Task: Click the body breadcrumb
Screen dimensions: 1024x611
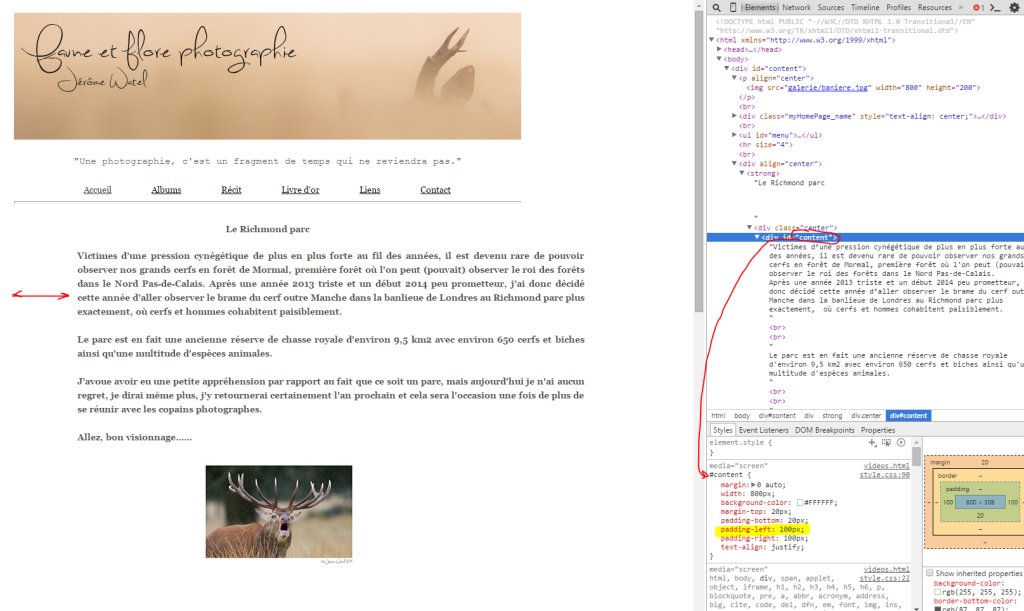Action: coord(742,416)
